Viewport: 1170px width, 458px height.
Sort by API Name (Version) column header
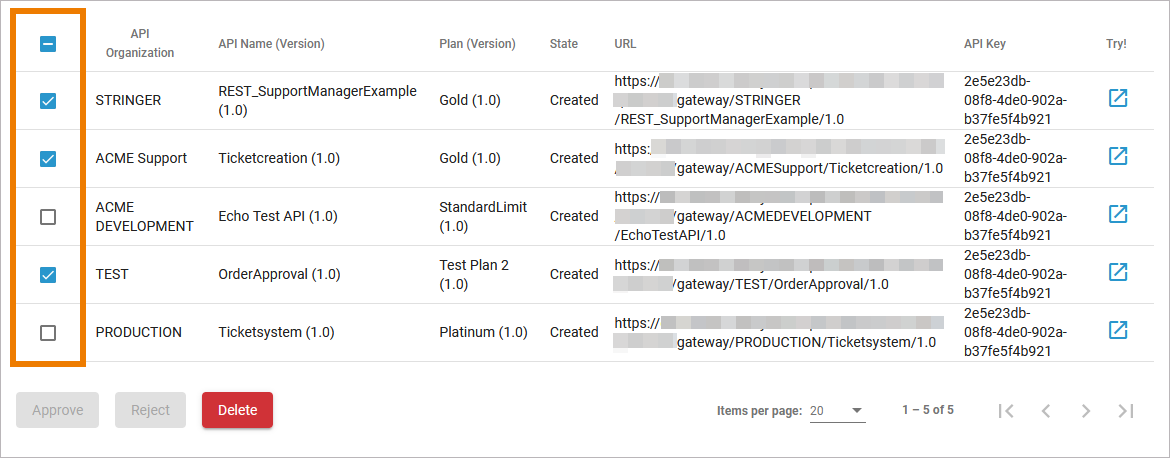271,44
